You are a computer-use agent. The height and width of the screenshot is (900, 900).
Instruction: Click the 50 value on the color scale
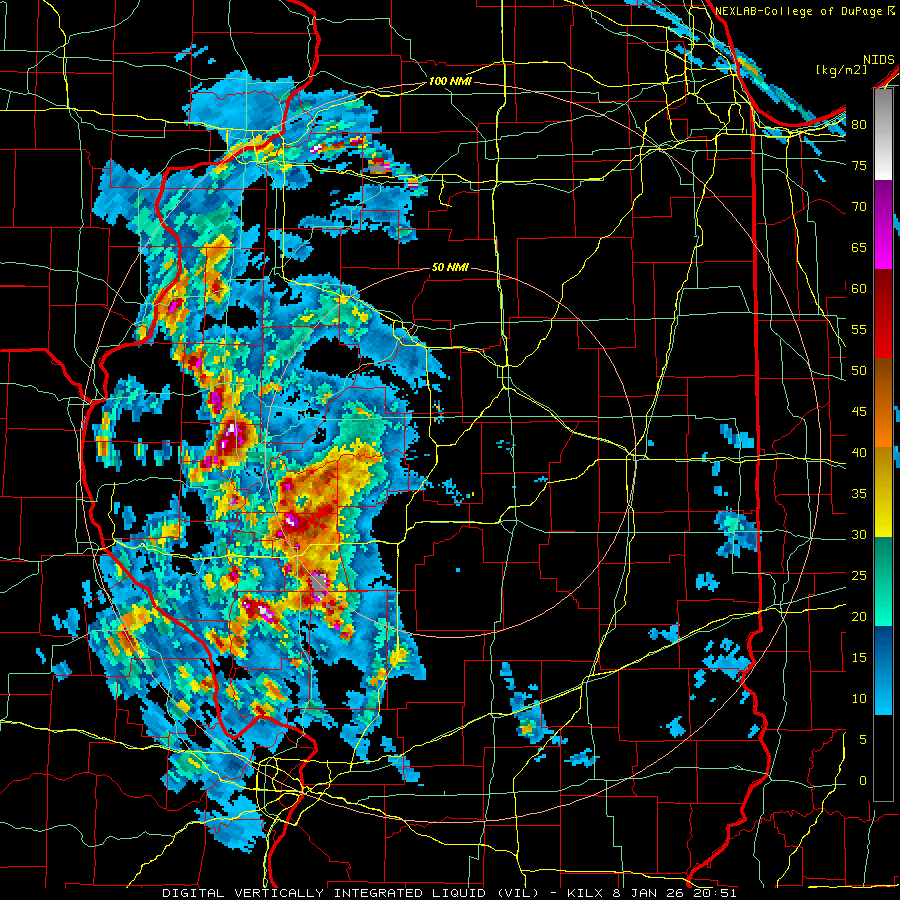859,370
